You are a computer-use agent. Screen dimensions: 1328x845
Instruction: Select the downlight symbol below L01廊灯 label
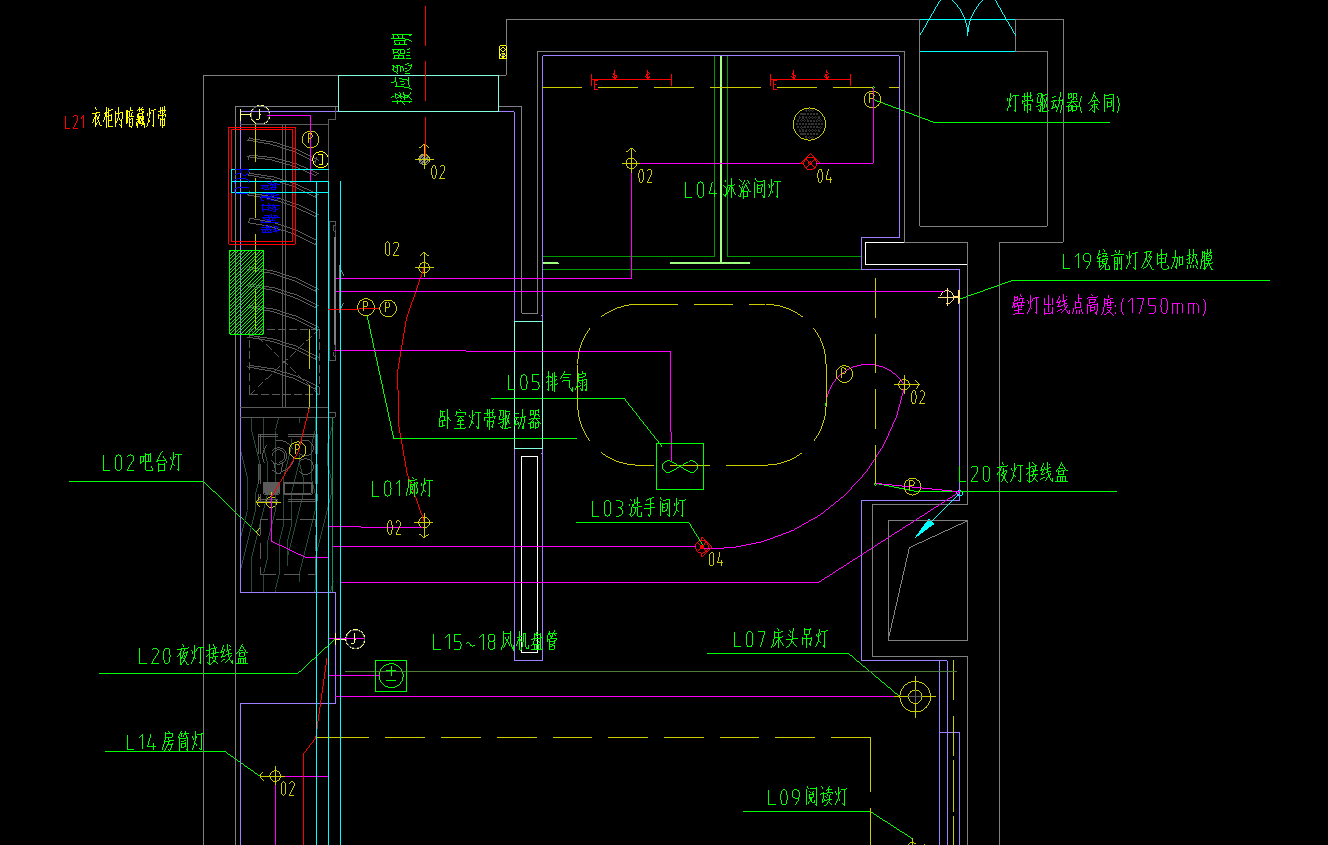coord(424,522)
